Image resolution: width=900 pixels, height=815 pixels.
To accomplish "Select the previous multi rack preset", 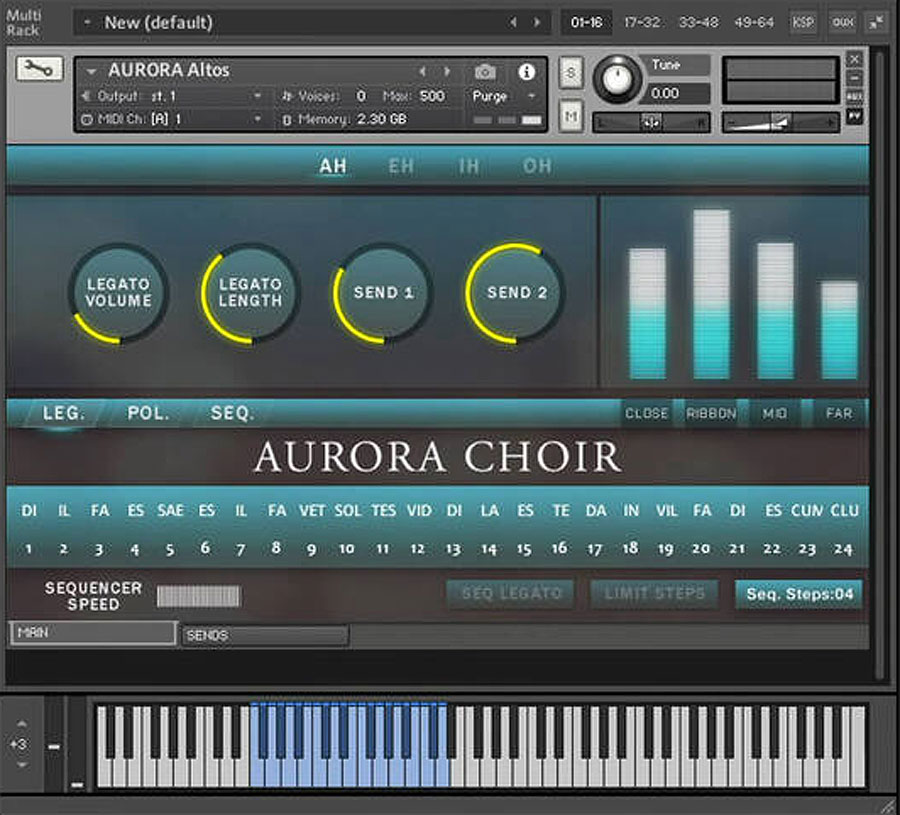I will coord(513,22).
